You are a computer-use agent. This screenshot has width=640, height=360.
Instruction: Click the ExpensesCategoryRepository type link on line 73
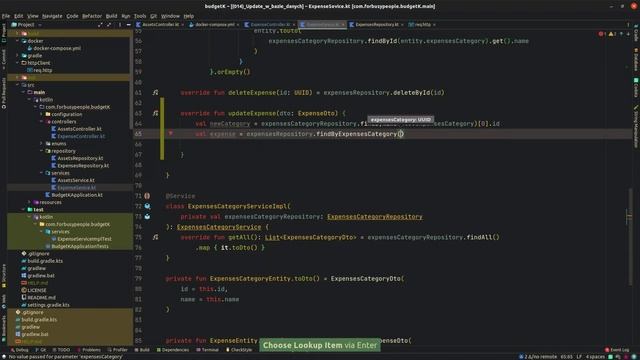click(x=375, y=217)
